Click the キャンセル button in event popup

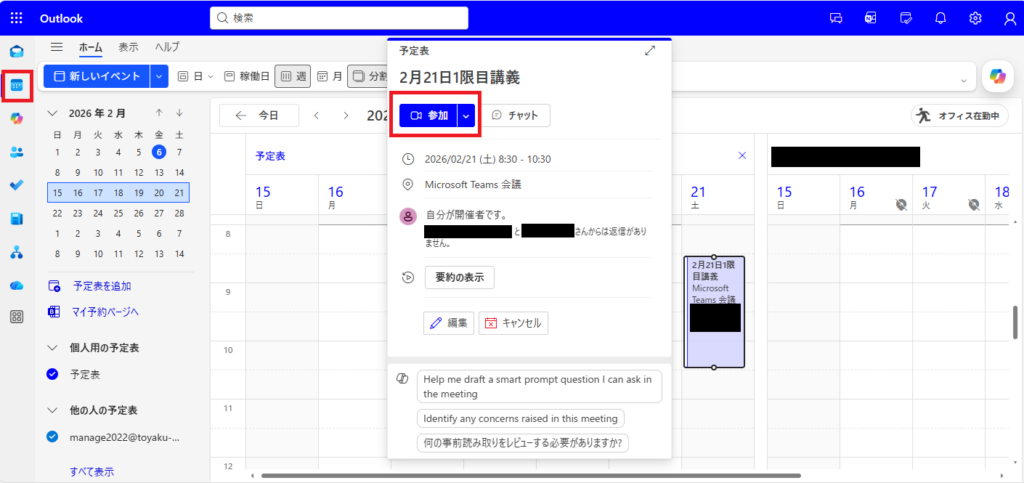(x=512, y=323)
